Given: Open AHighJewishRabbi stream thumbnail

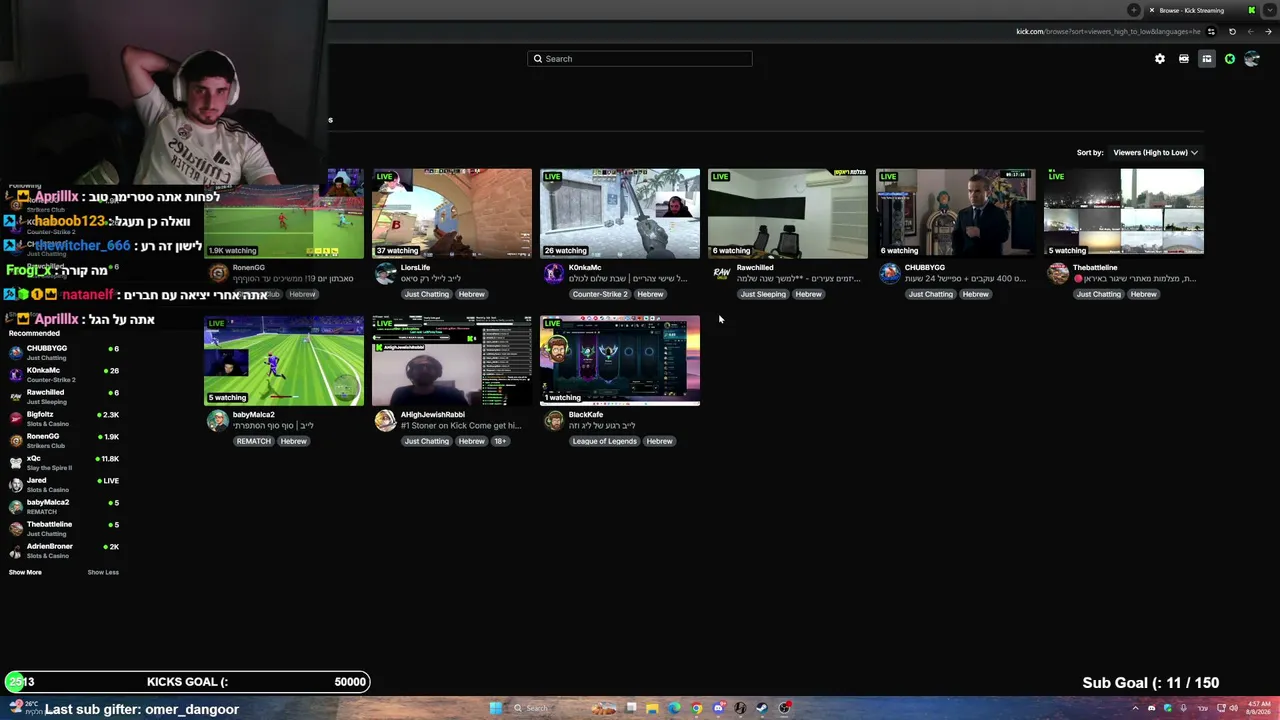Looking at the screenshot, I should pos(452,360).
